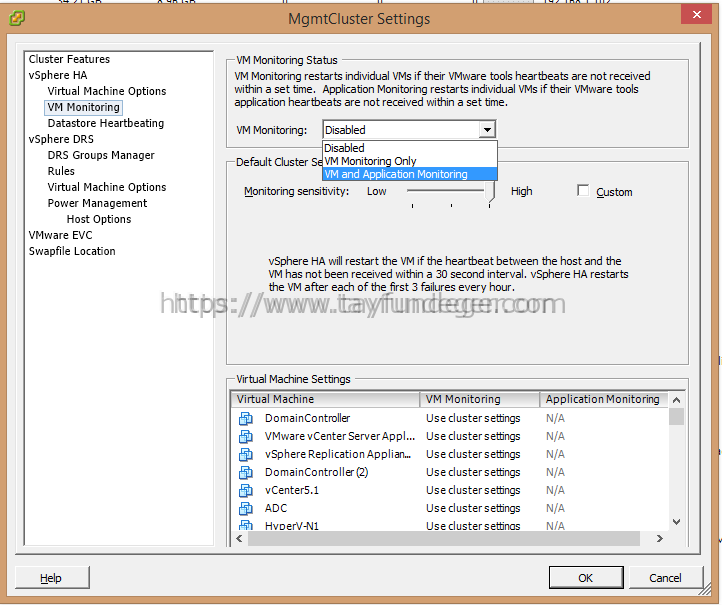Click the horizontal scroll right arrow
The height and width of the screenshot is (606, 722).
click(660, 538)
